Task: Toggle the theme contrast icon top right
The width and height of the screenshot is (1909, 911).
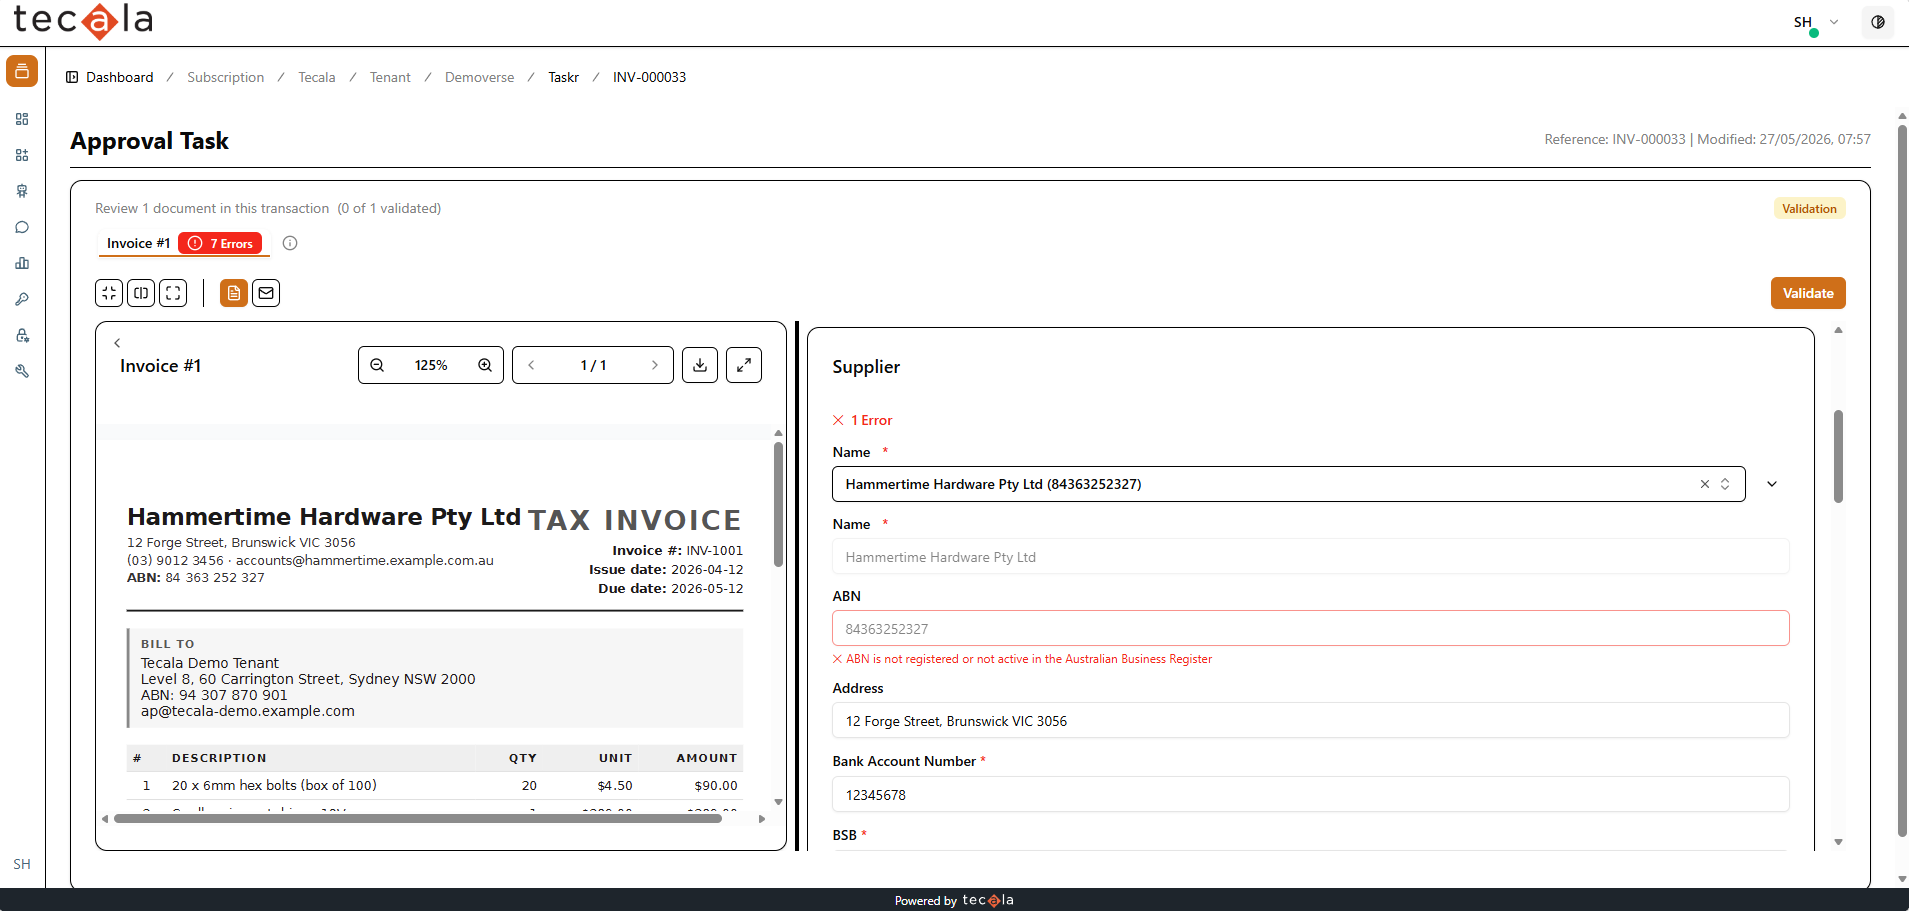Action: (1878, 22)
